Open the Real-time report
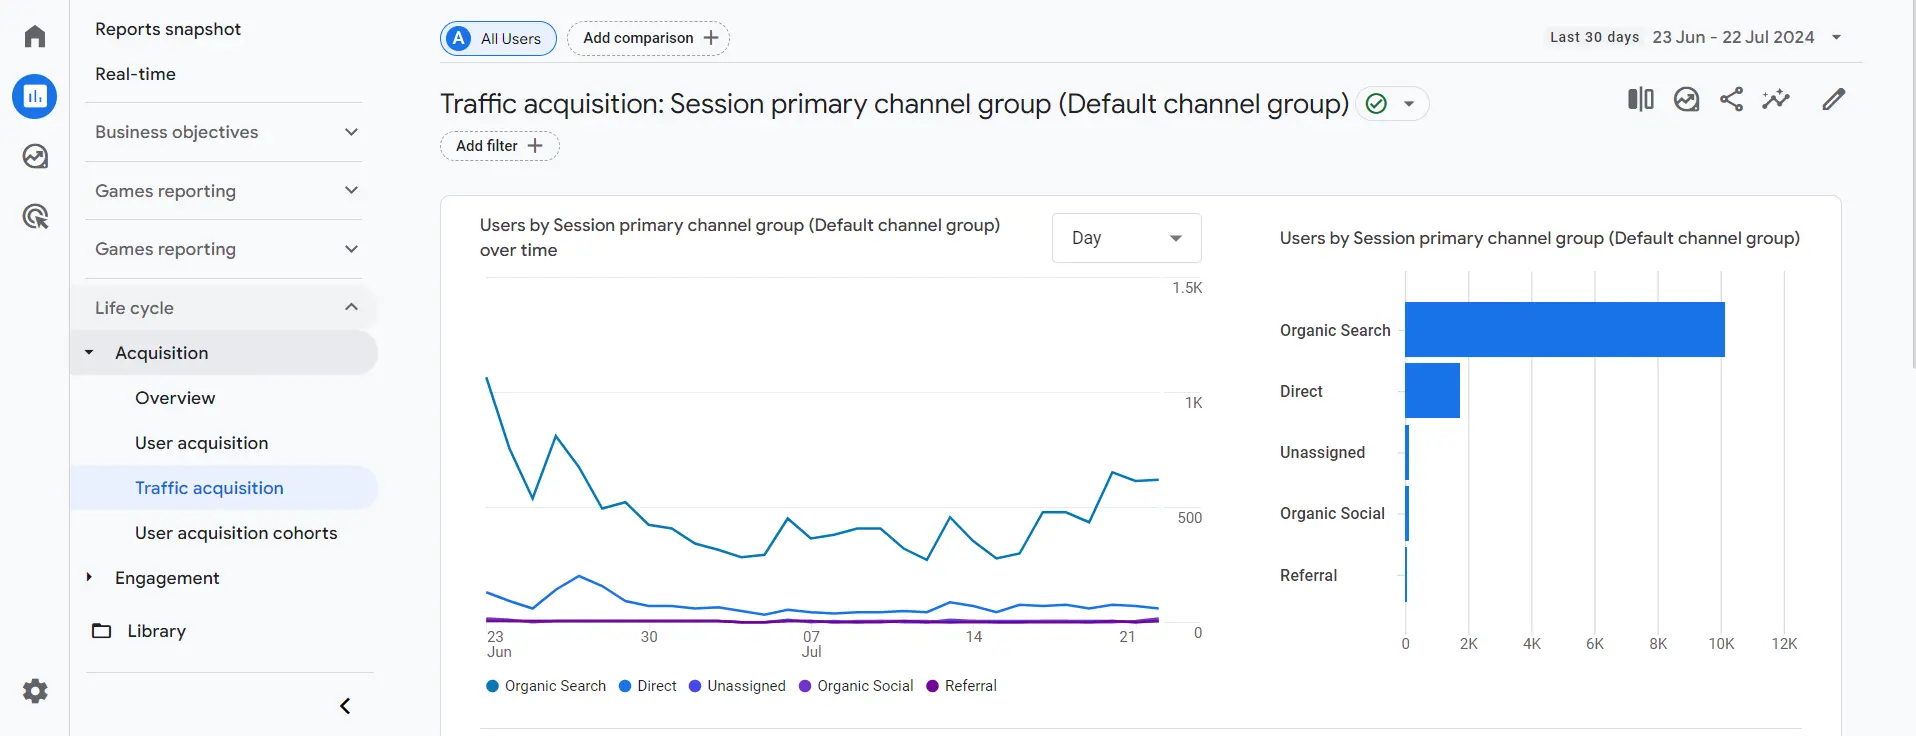Screen dimensions: 1916x736 (135, 74)
